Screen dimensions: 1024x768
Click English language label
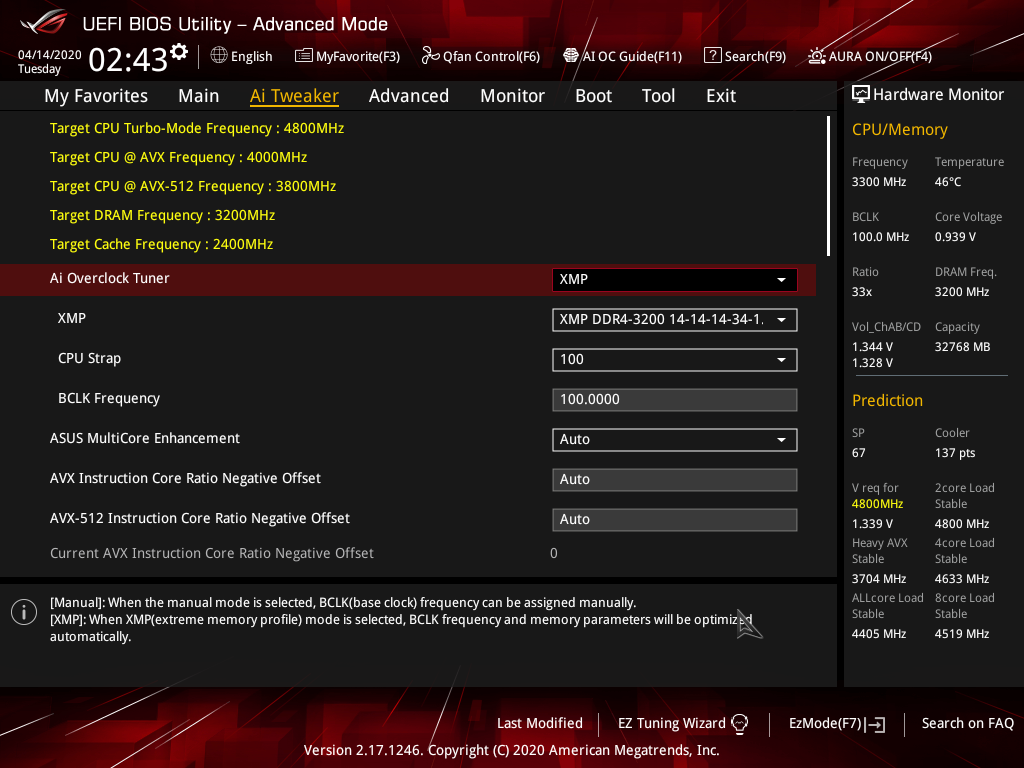coord(251,56)
